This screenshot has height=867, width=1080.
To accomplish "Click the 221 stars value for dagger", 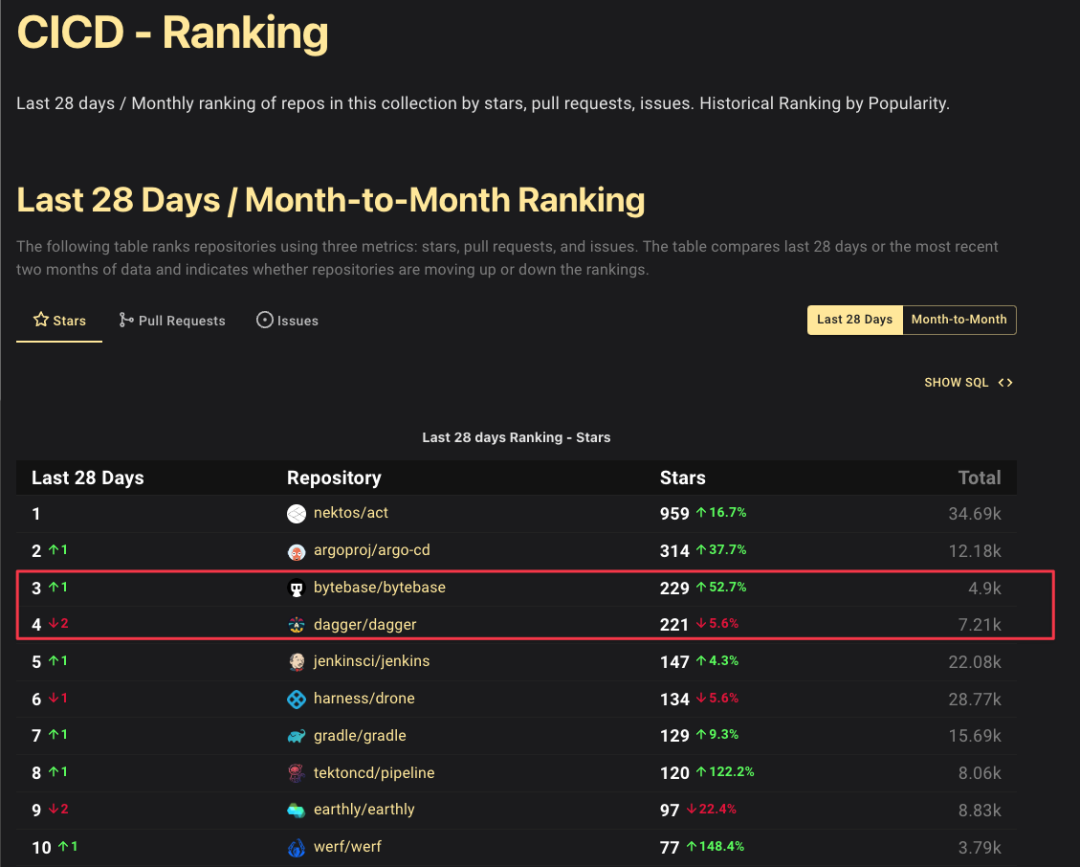I will tap(674, 625).
